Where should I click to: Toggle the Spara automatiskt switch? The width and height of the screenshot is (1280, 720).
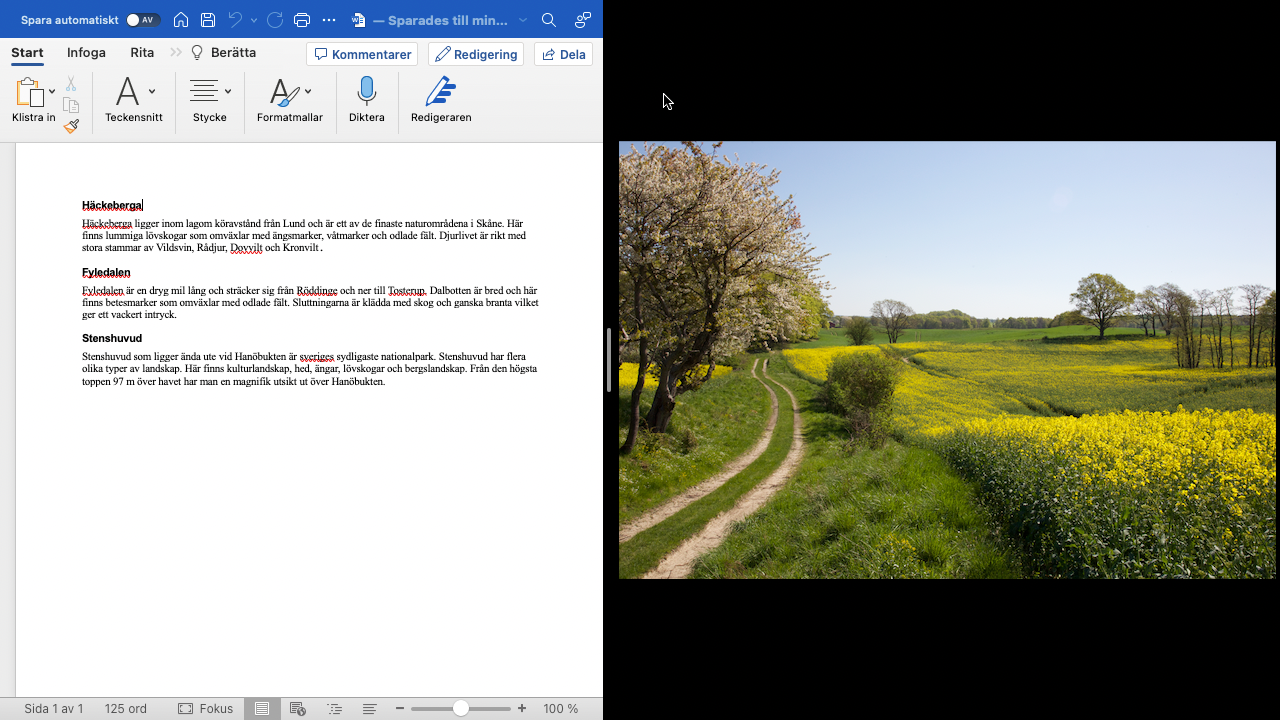(x=143, y=20)
